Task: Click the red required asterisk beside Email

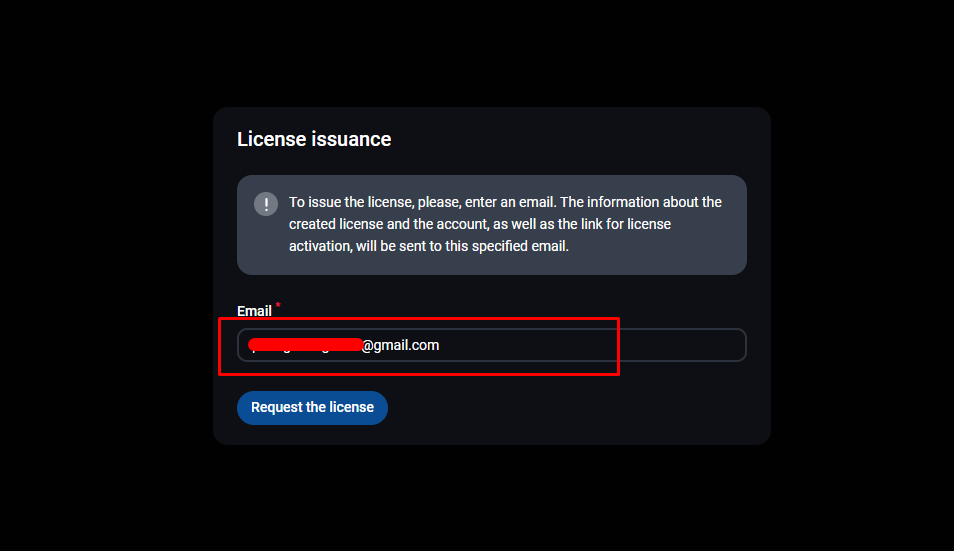Action: click(278, 305)
